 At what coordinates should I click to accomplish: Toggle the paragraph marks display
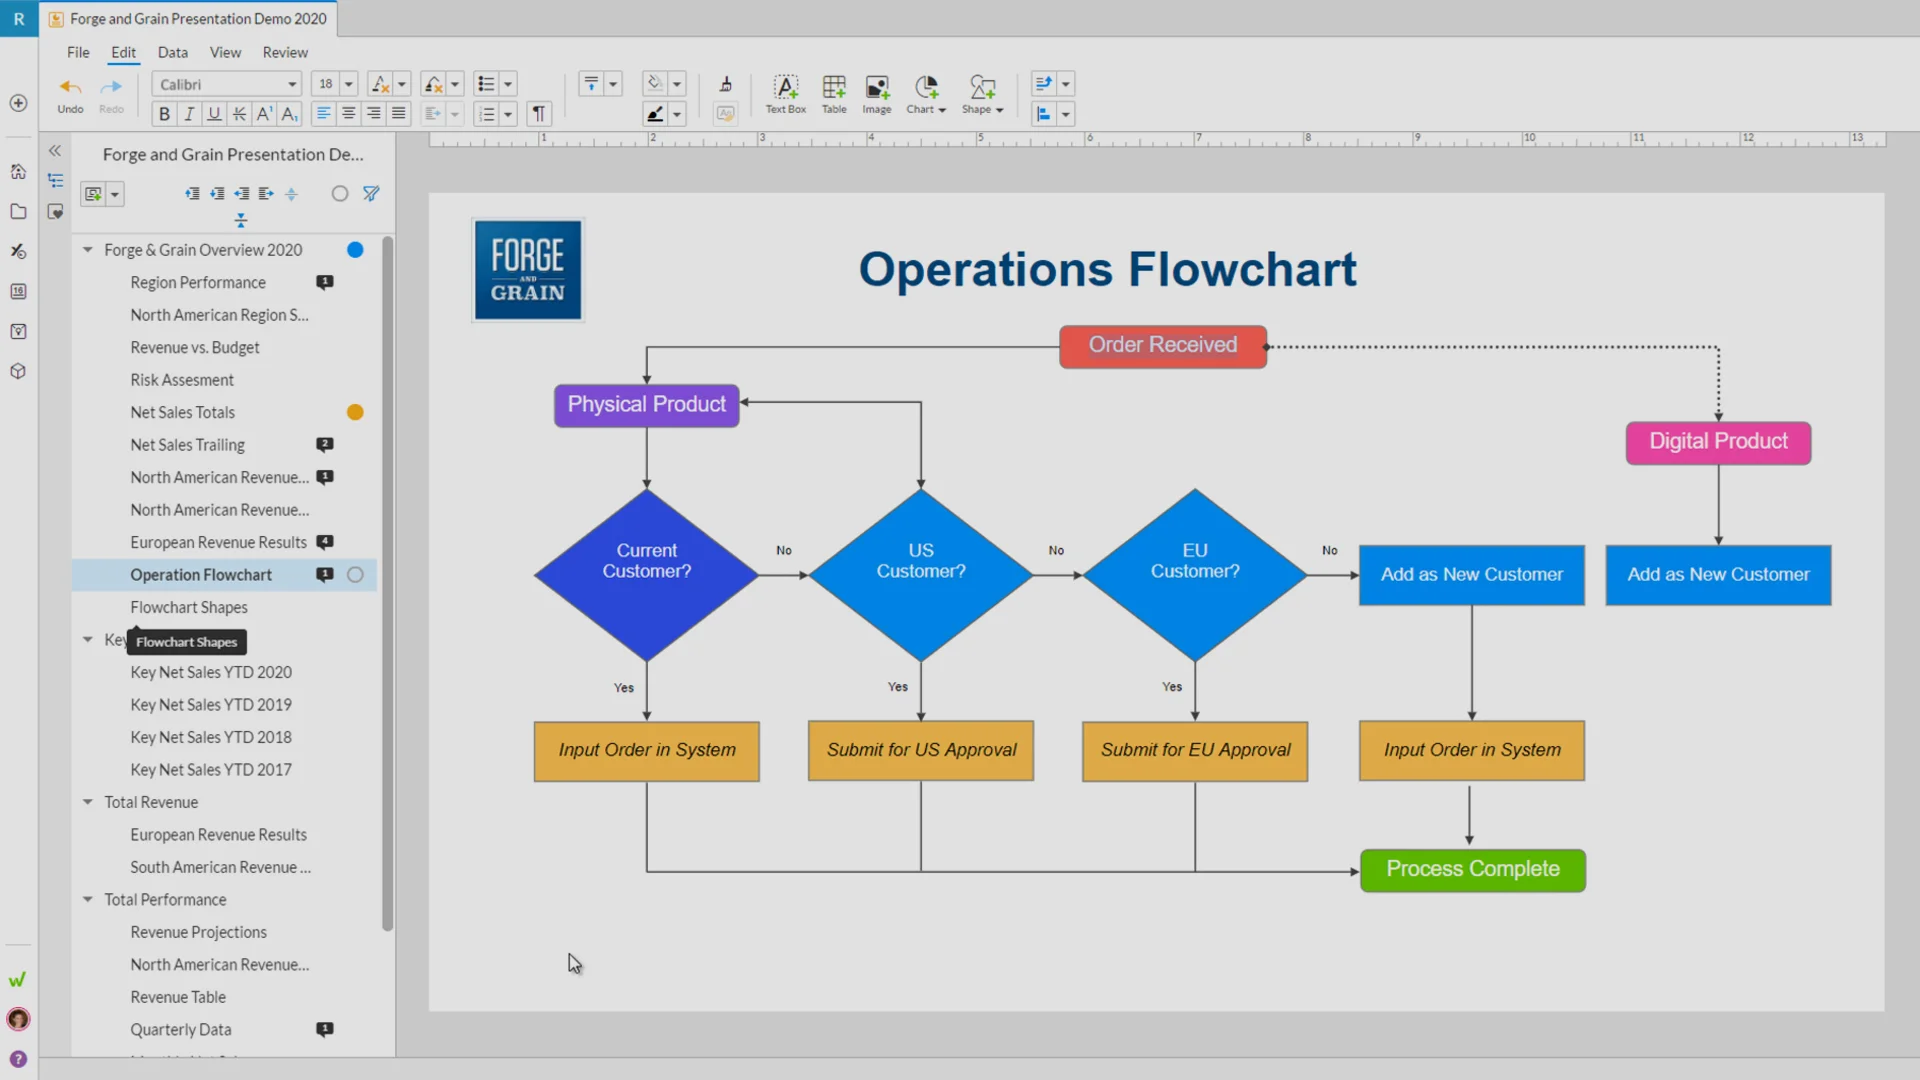pyautogui.click(x=539, y=113)
